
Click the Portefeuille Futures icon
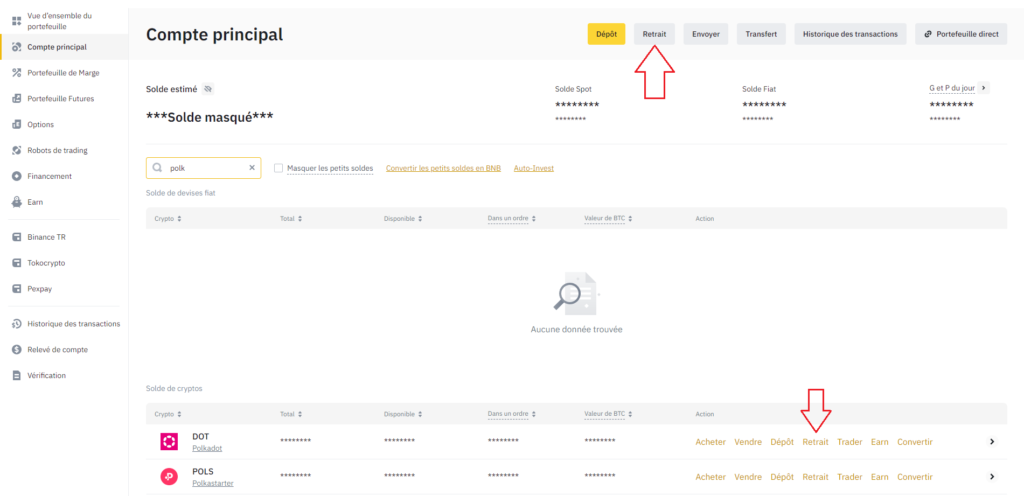coord(17,99)
